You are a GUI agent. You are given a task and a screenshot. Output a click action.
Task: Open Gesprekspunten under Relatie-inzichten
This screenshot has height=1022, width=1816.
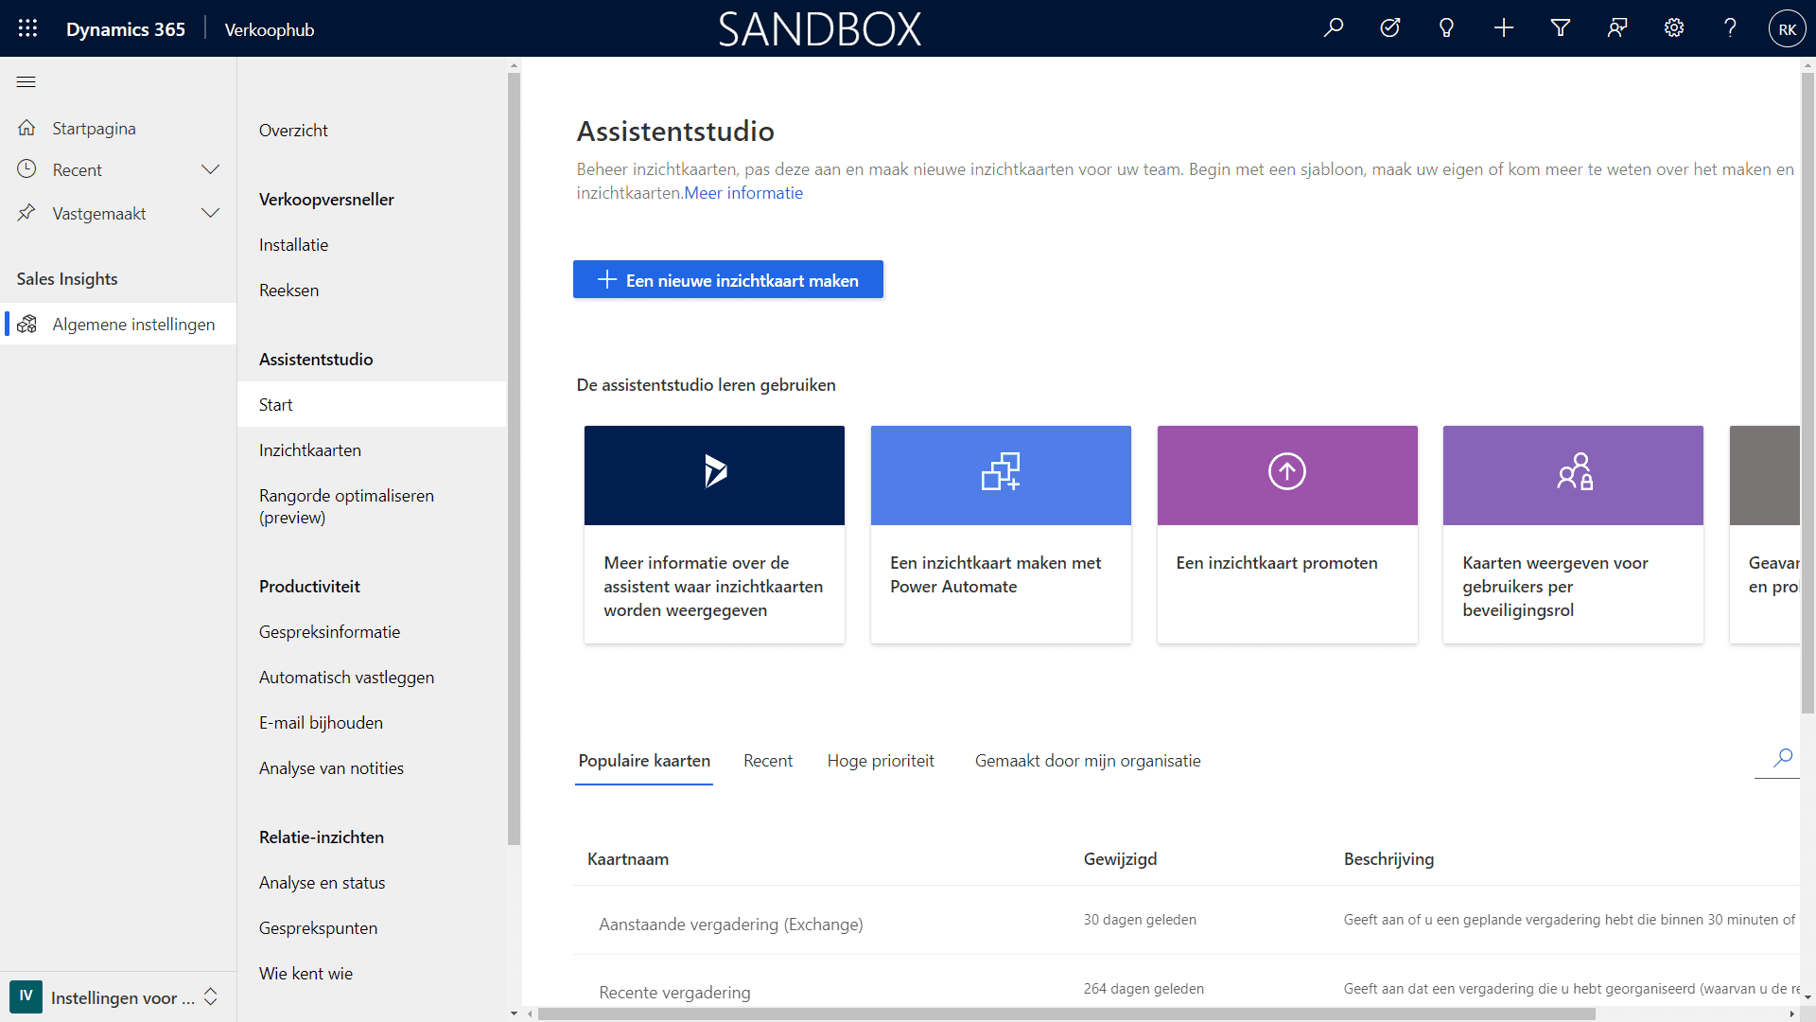point(318,928)
